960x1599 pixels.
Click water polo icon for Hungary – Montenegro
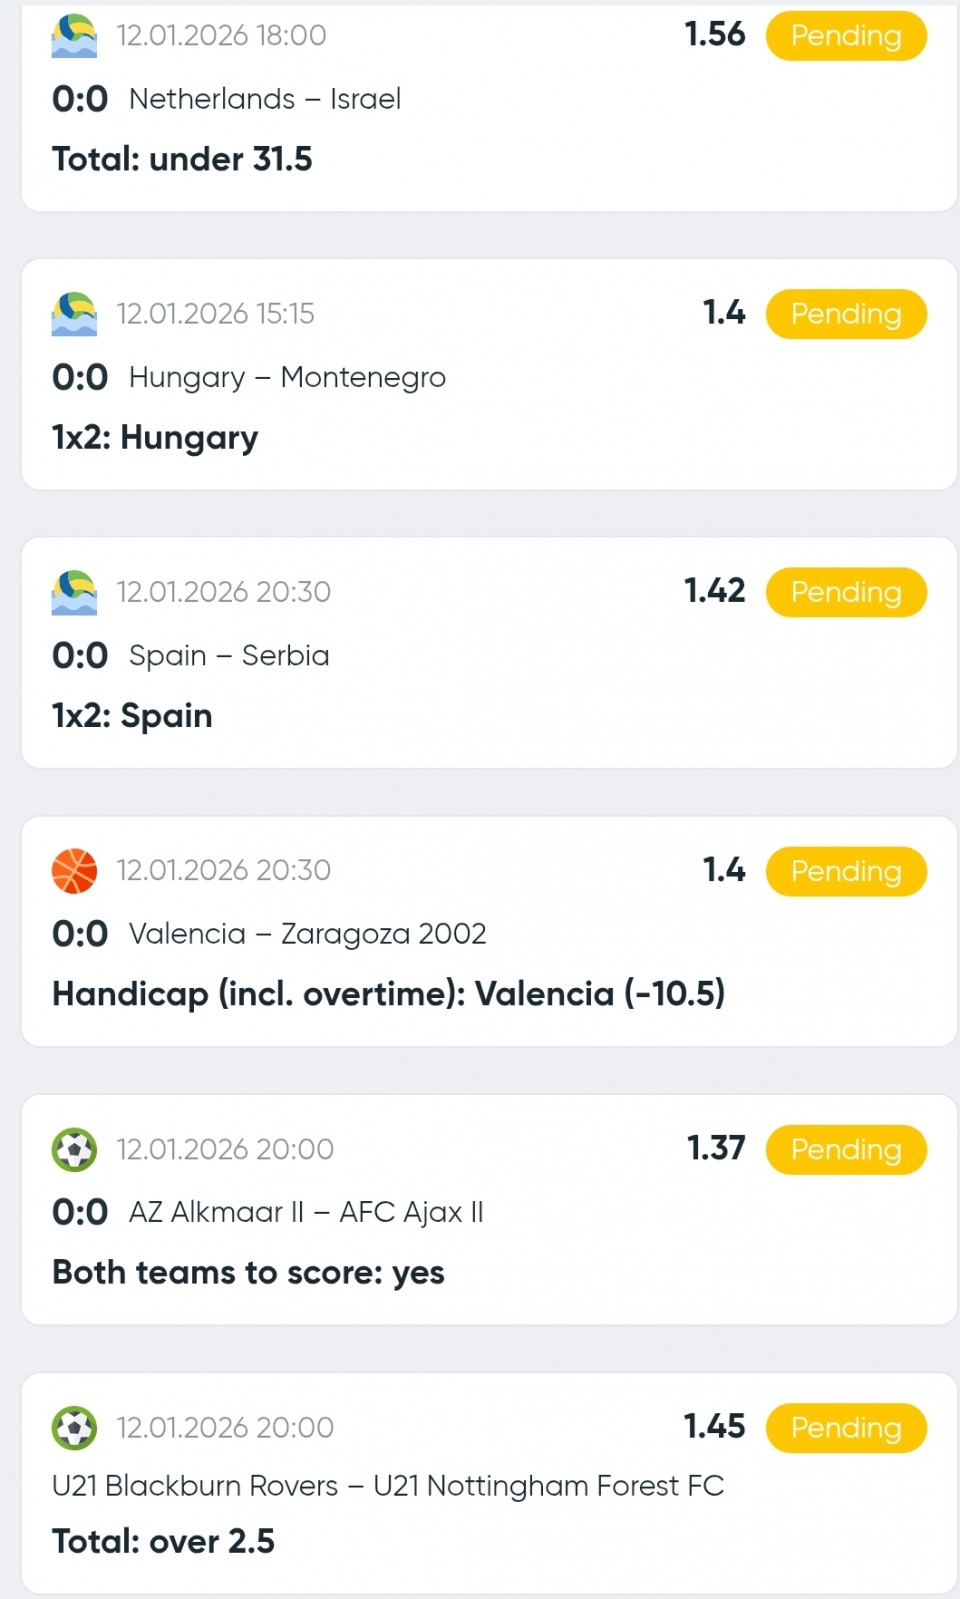[x=74, y=314]
